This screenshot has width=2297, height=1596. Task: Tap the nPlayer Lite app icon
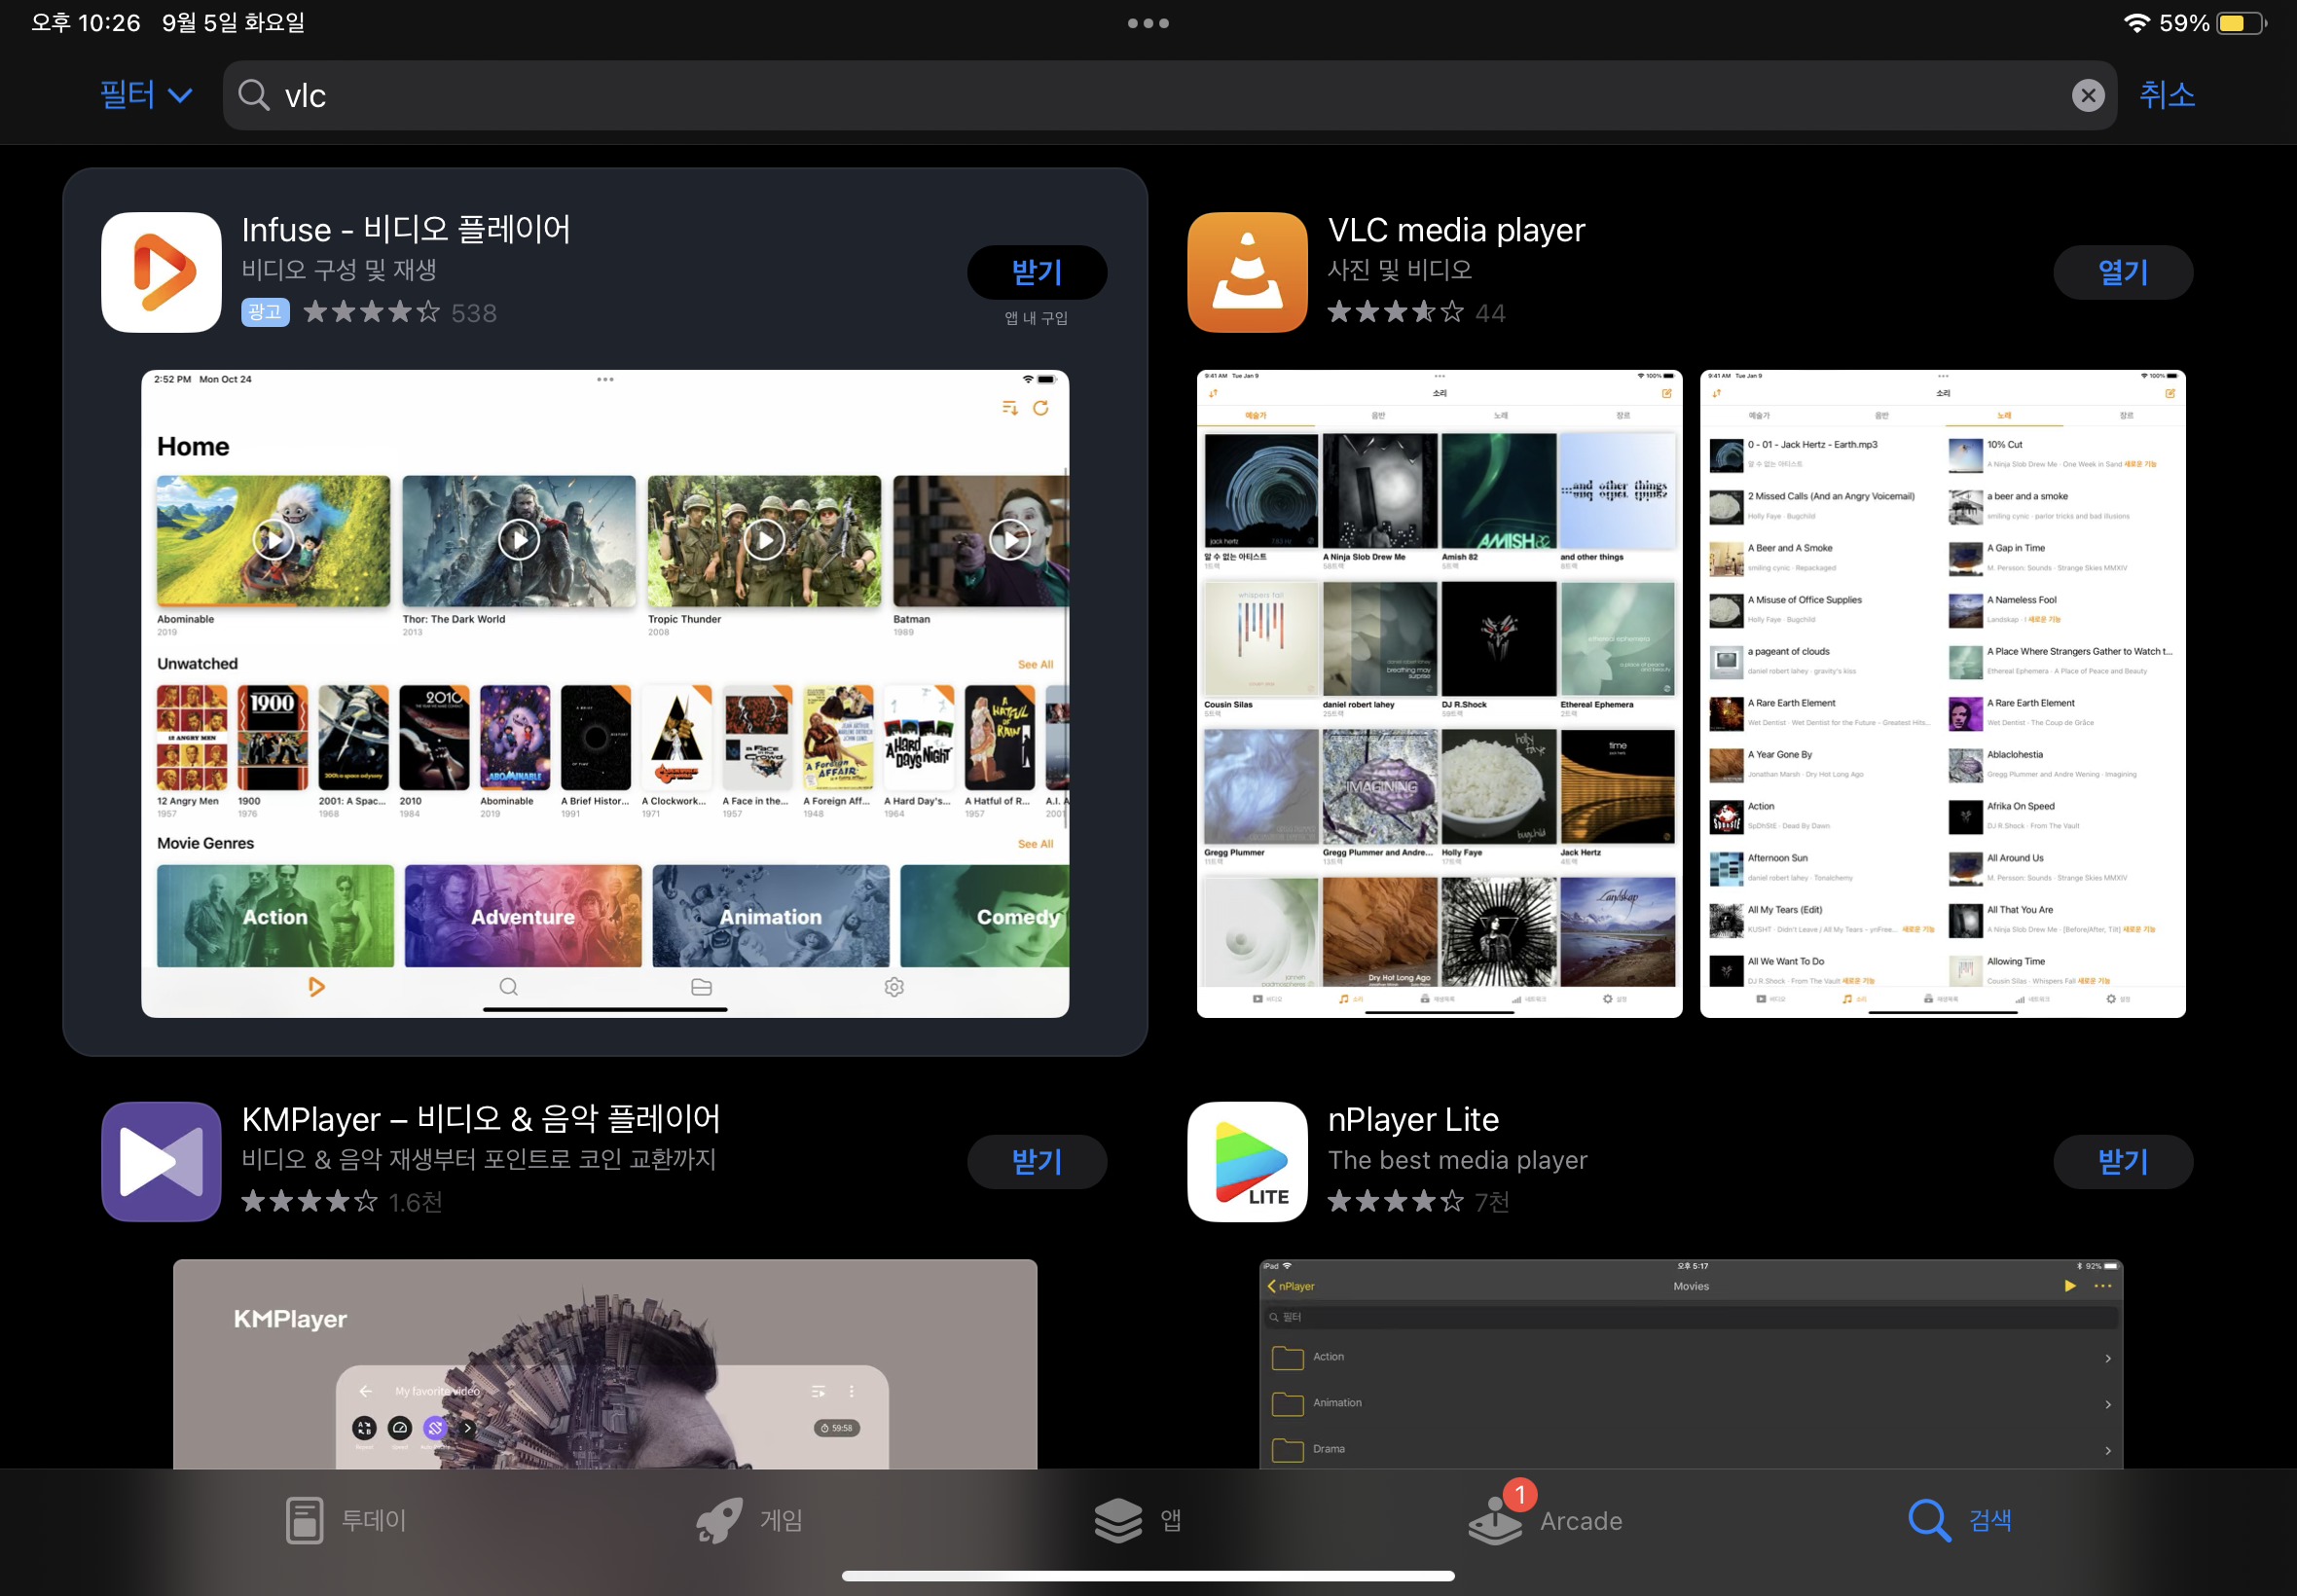[x=1247, y=1161]
